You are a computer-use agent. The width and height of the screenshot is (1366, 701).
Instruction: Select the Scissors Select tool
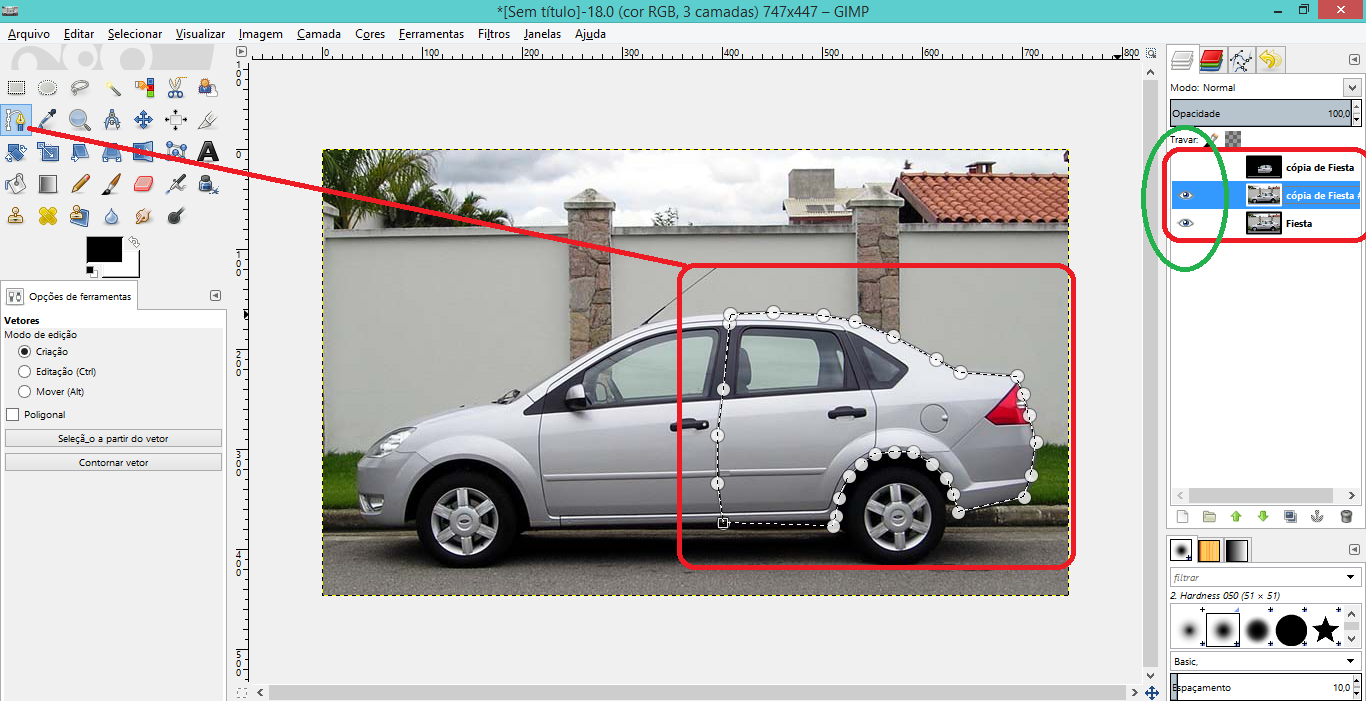pos(176,88)
